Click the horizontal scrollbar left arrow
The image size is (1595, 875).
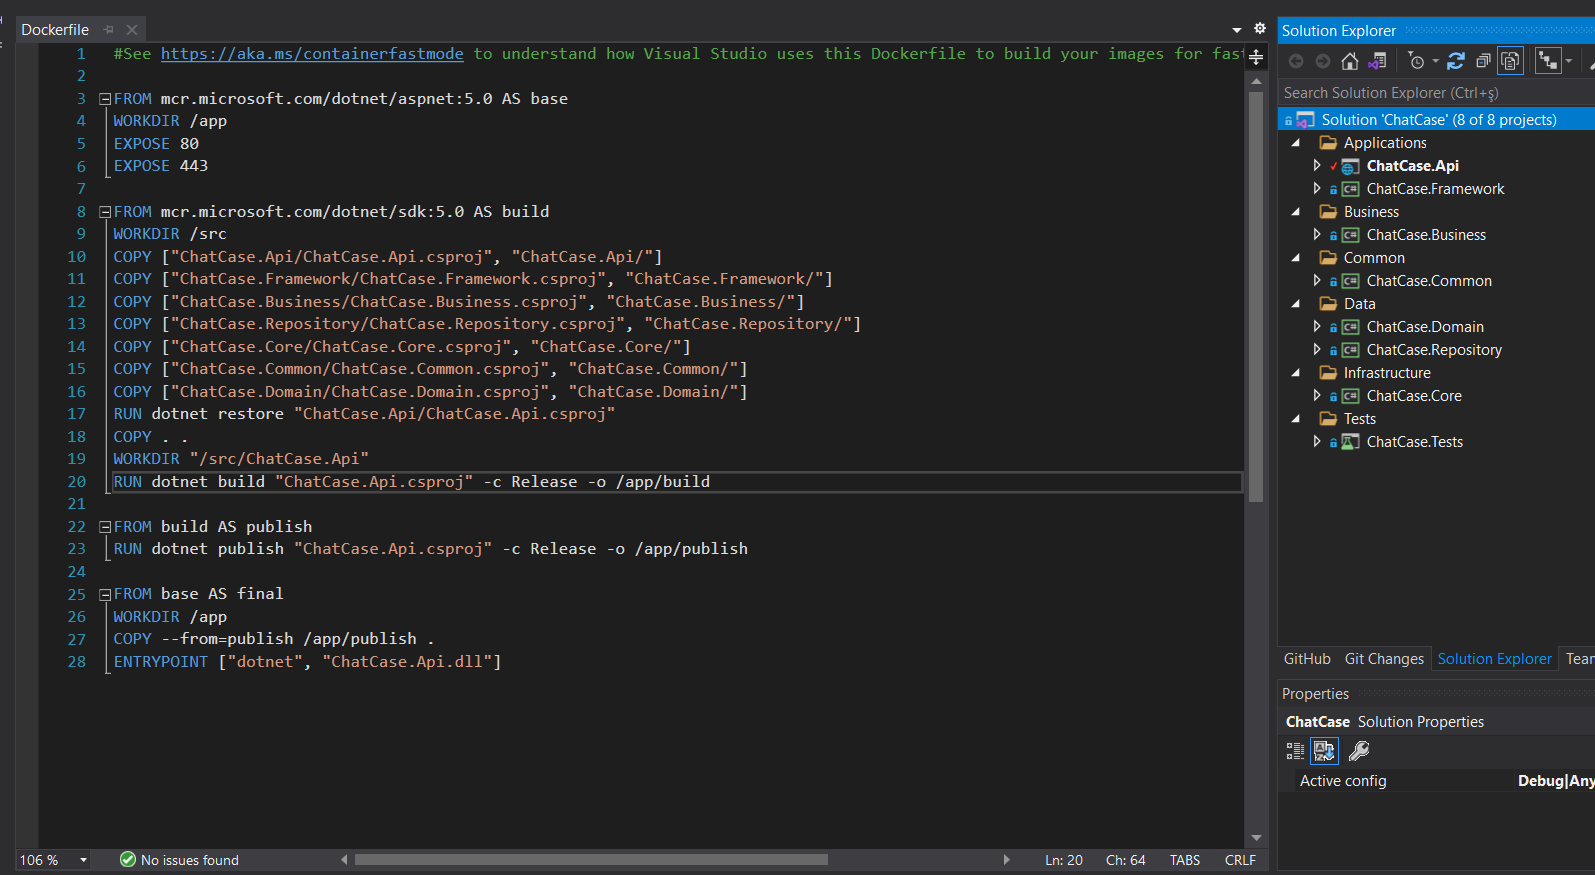tap(345, 860)
